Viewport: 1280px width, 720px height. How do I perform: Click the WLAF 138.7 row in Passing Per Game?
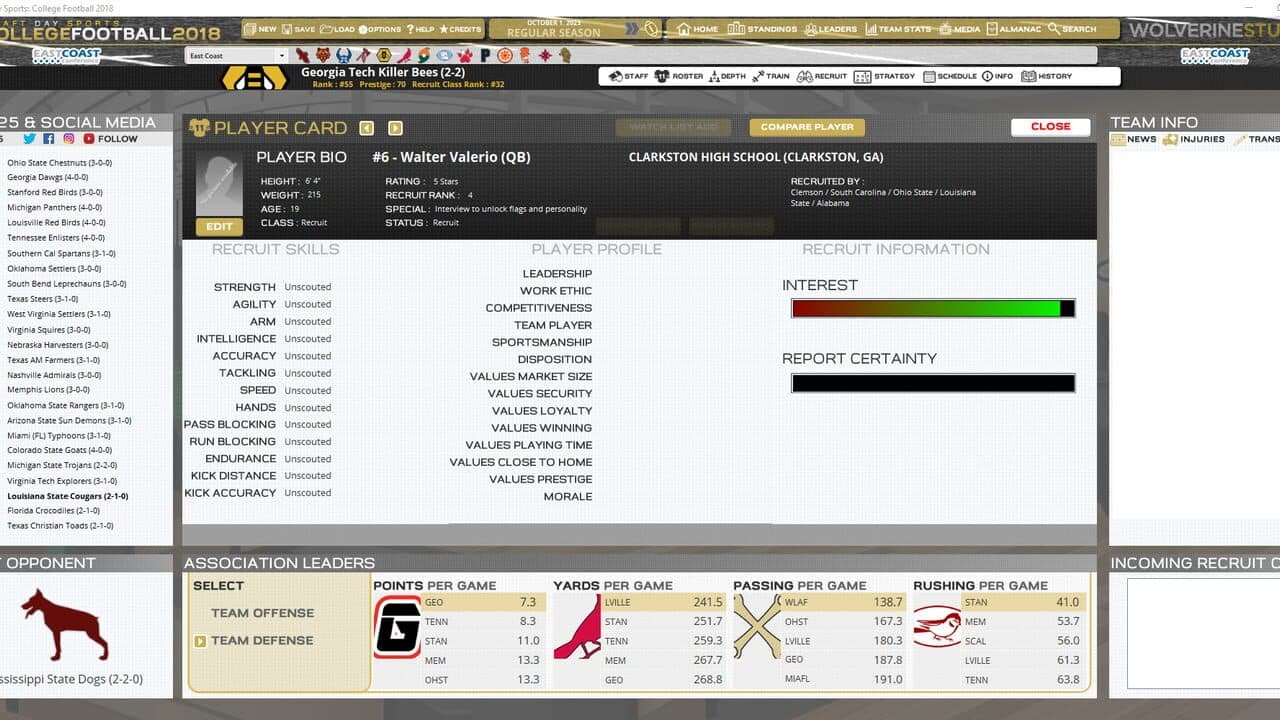pyautogui.click(x=844, y=603)
